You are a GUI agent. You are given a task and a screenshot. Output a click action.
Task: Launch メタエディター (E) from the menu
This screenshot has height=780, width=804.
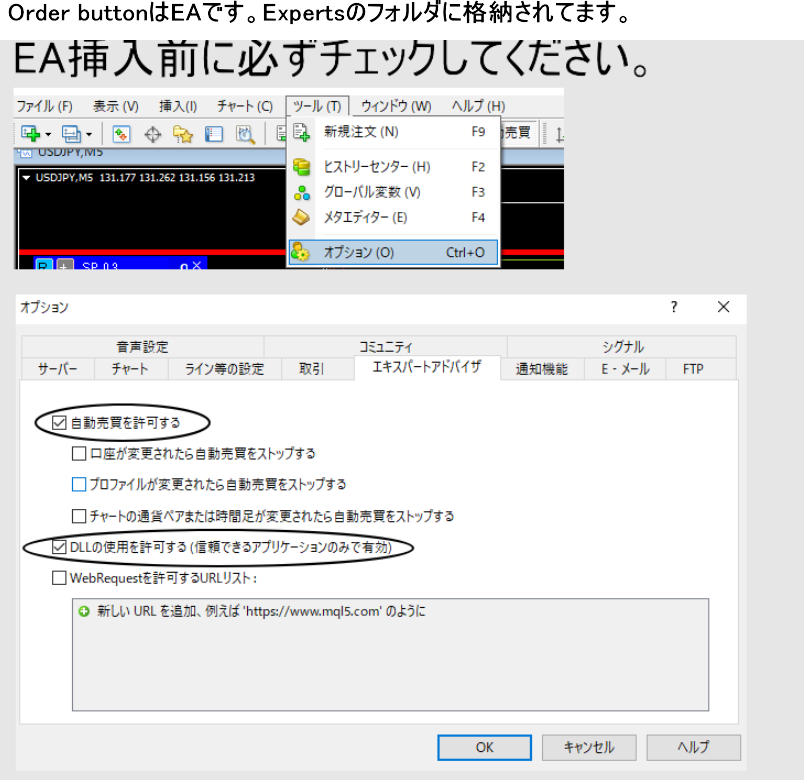pos(366,217)
